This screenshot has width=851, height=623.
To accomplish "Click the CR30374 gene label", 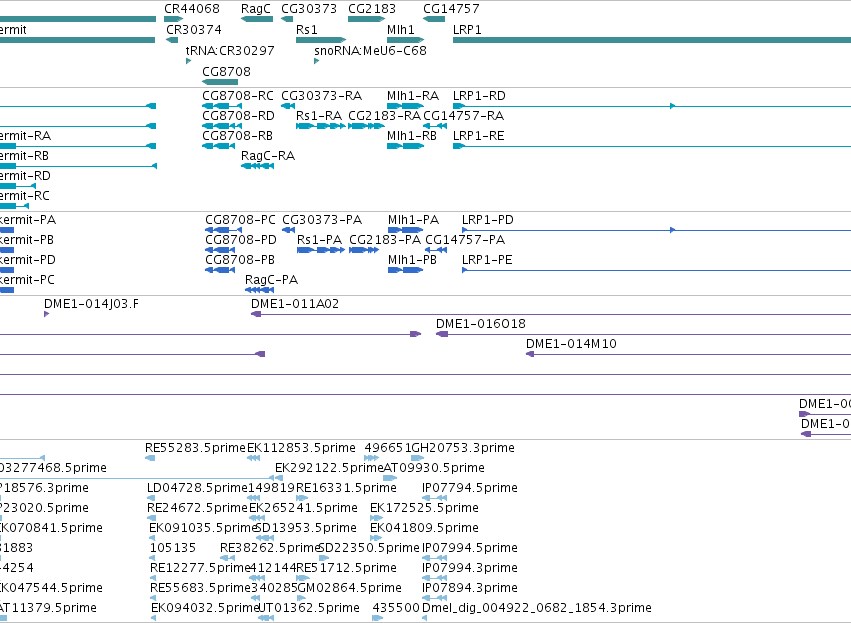I will click(x=194, y=30).
